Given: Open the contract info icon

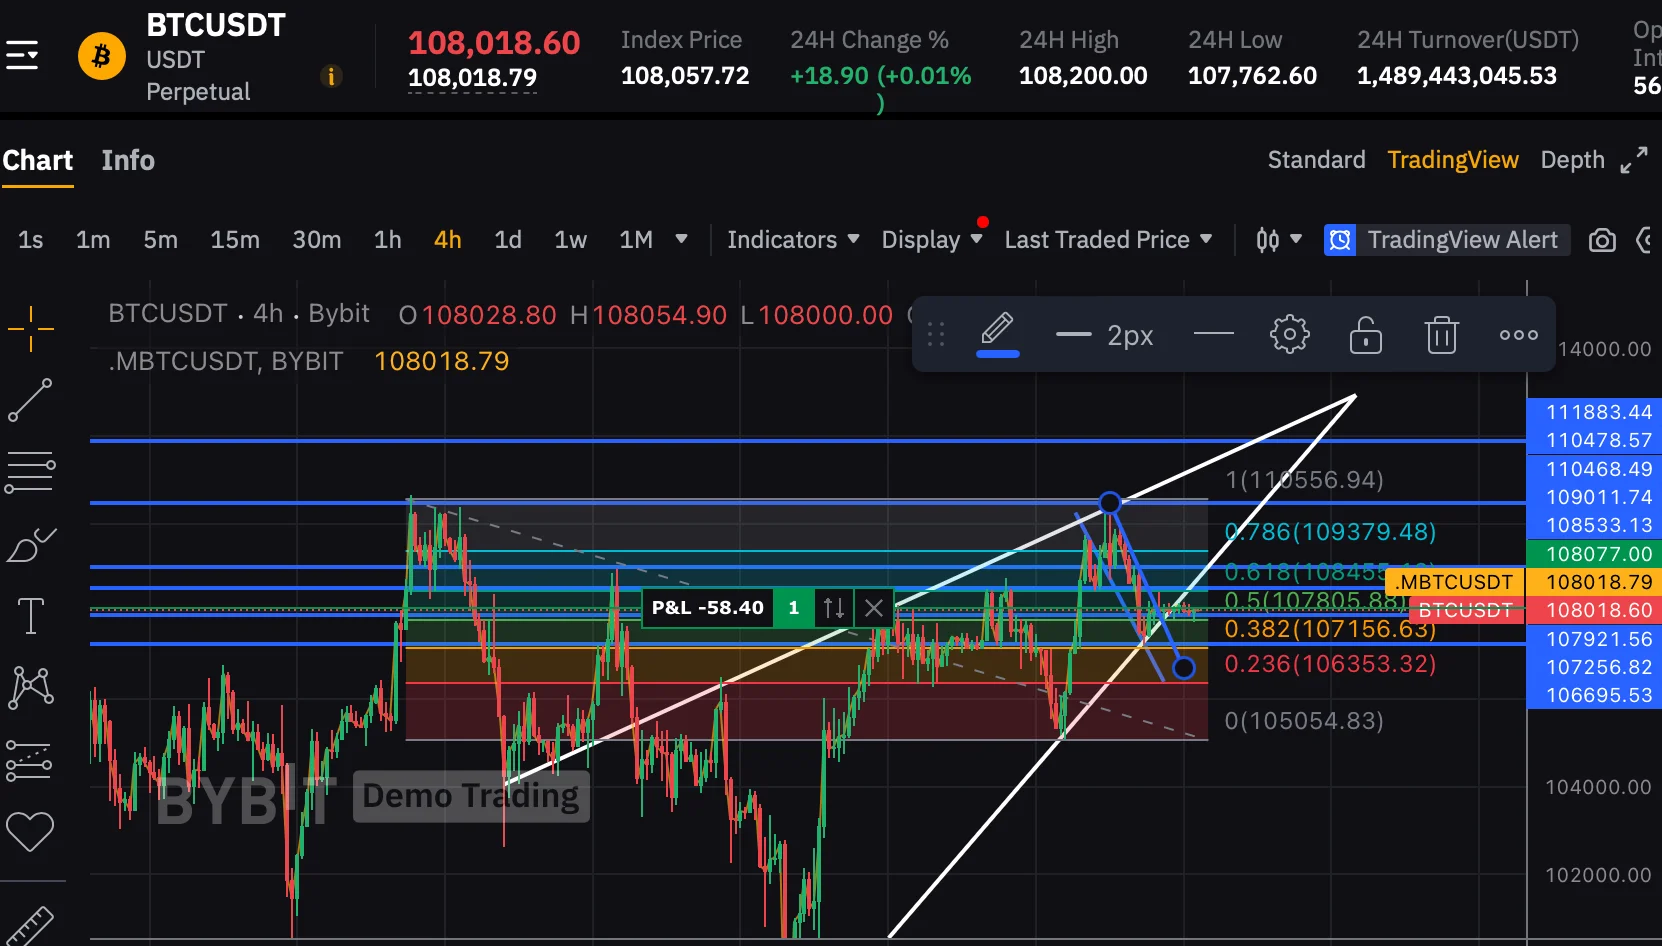Looking at the screenshot, I should [x=331, y=76].
